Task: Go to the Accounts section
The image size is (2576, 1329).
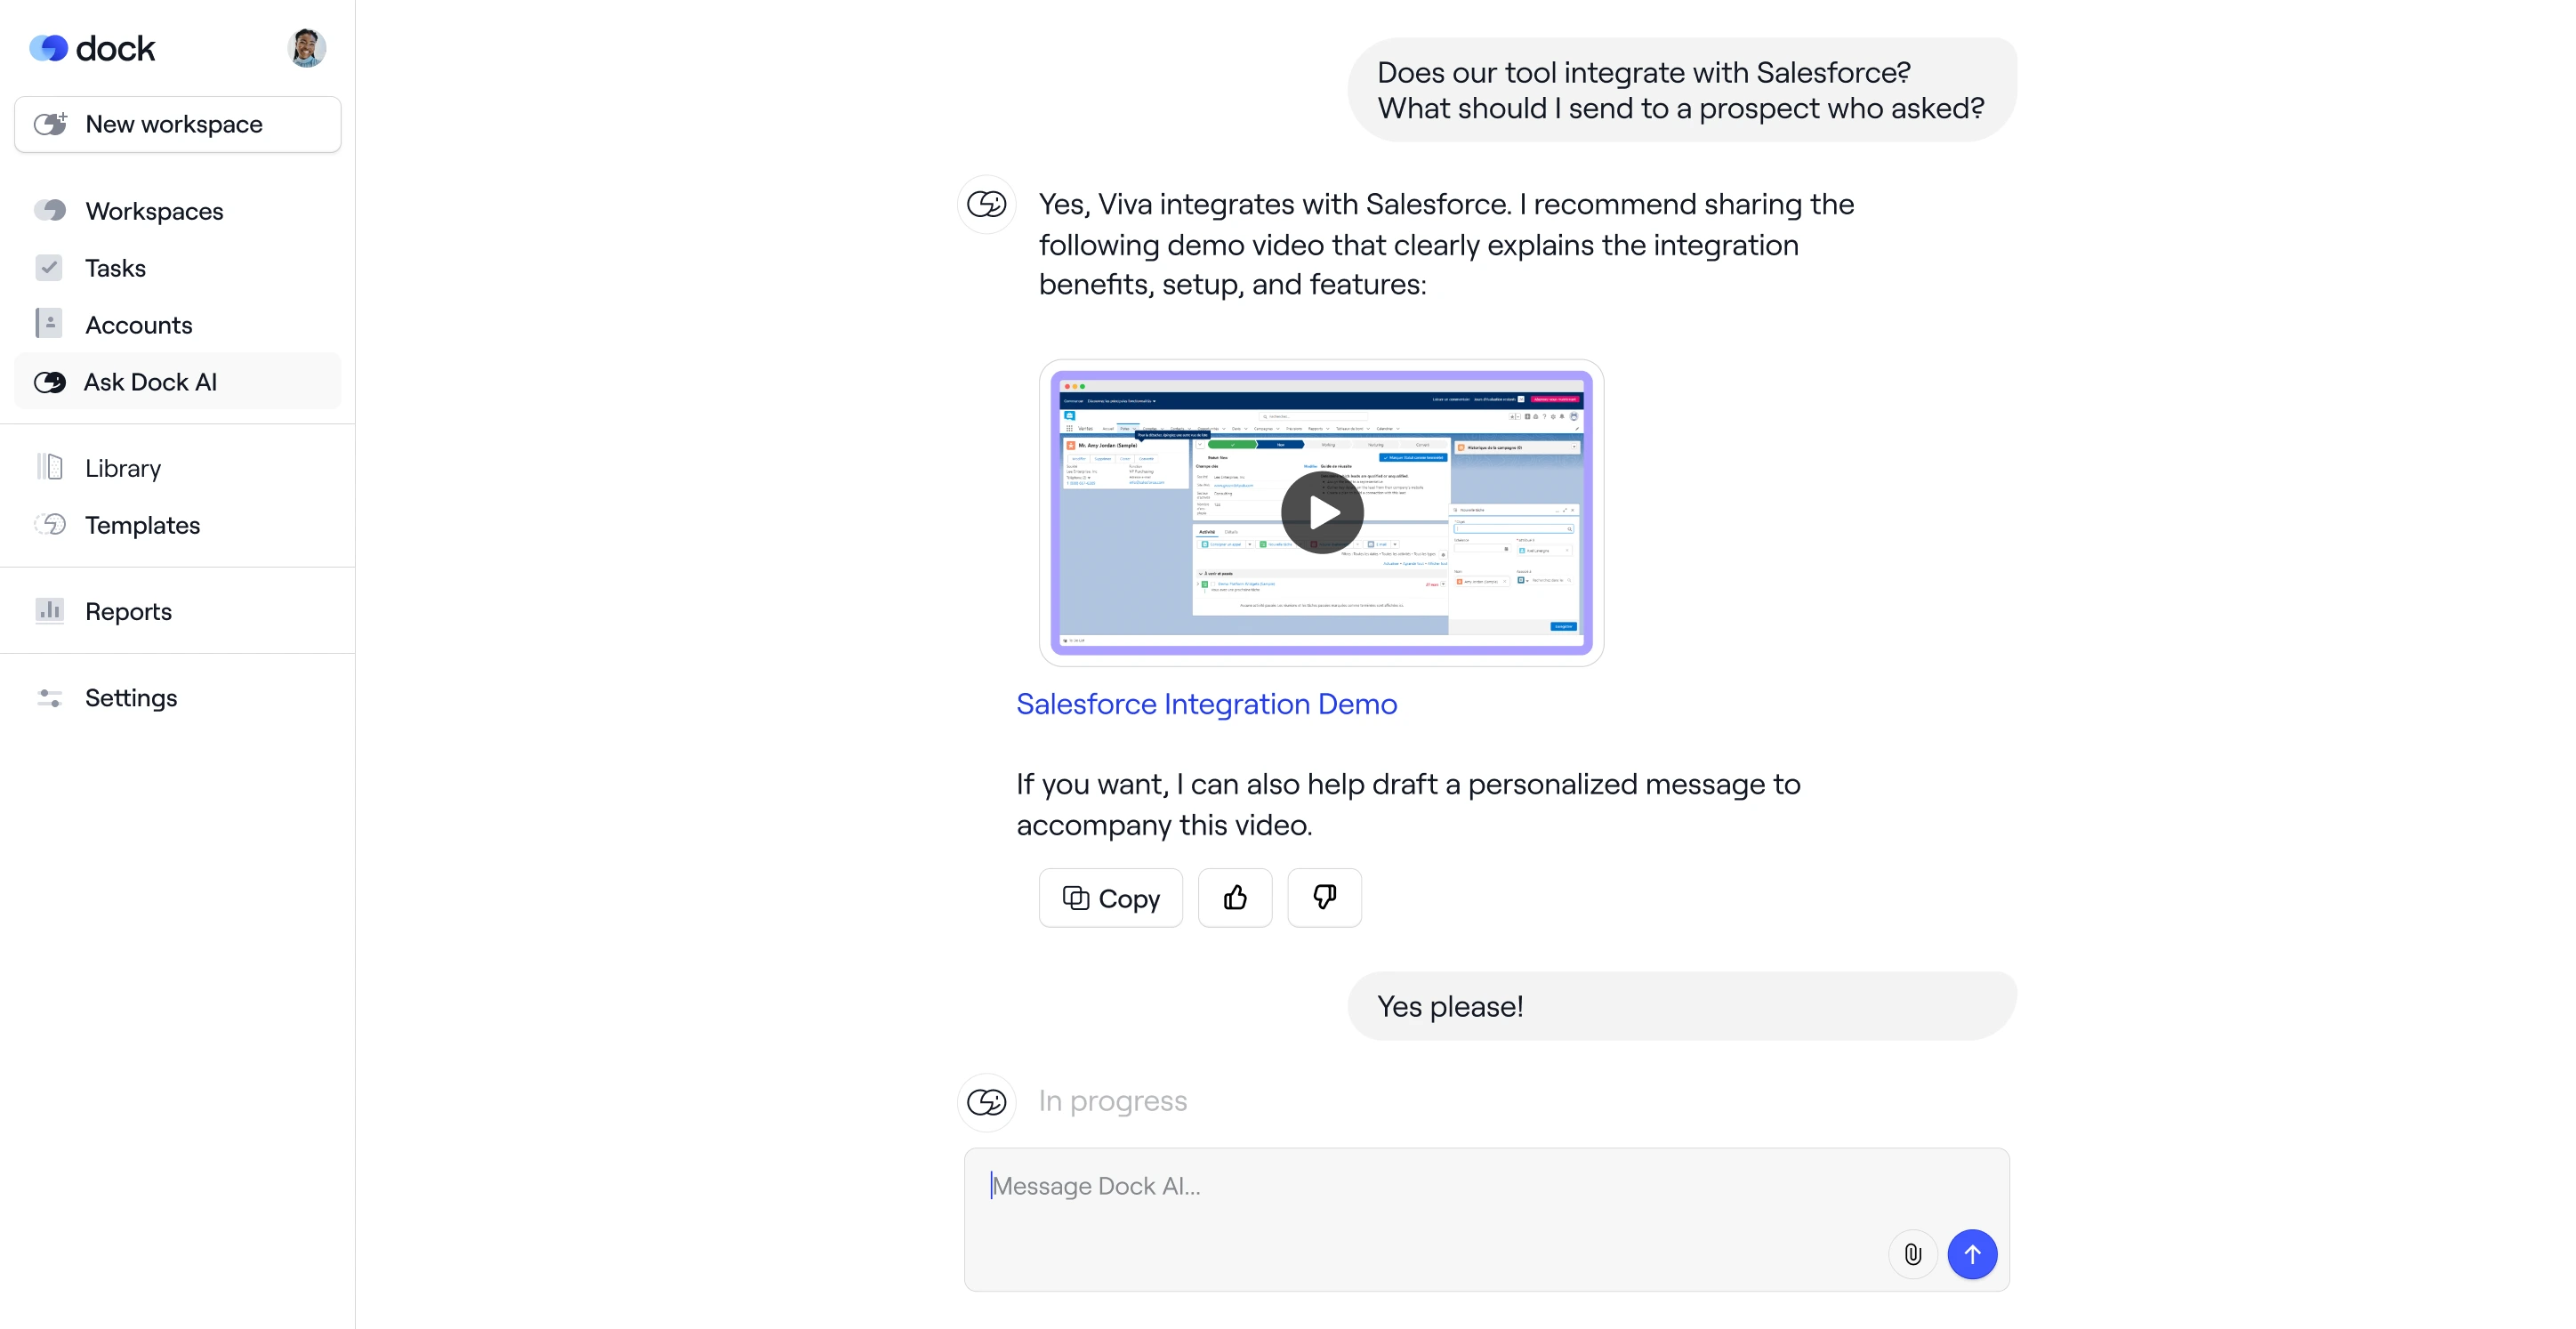Action: [138, 325]
